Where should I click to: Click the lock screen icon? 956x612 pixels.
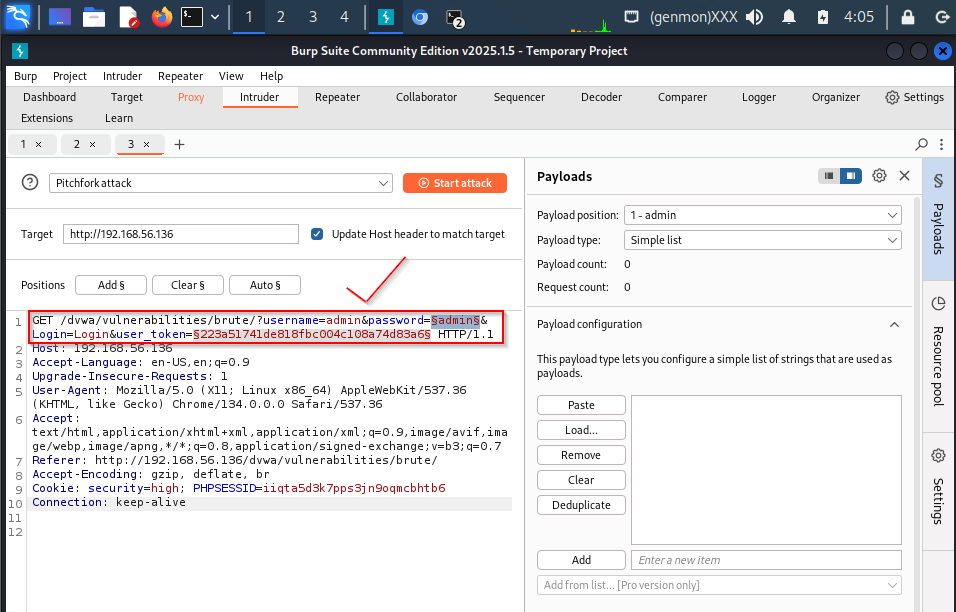(908, 16)
